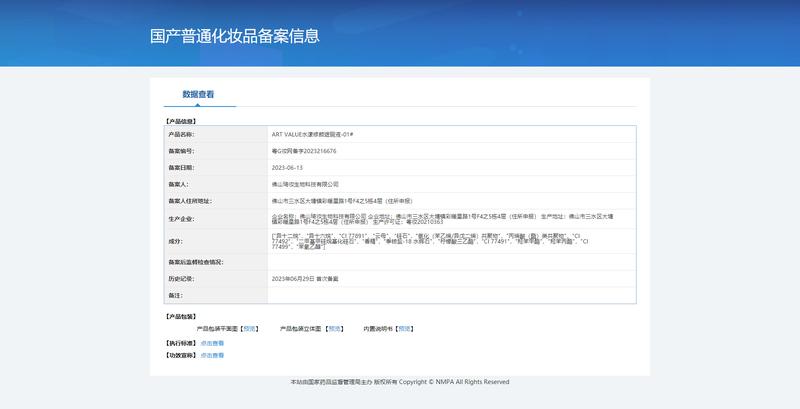Click the 产品信息 section heading
This screenshot has width=800, height=409.
pyautogui.click(x=181, y=121)
